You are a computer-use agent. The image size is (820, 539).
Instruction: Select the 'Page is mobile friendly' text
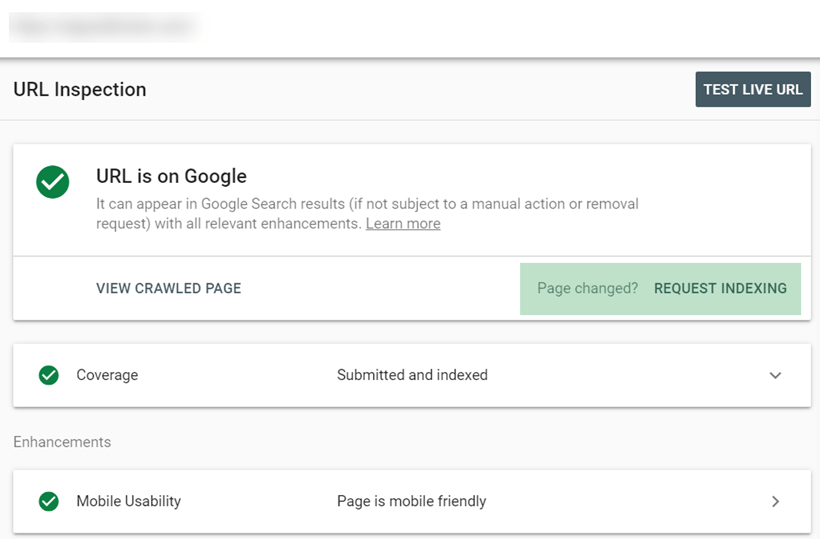pyautogui.click(x=412, y=501)
